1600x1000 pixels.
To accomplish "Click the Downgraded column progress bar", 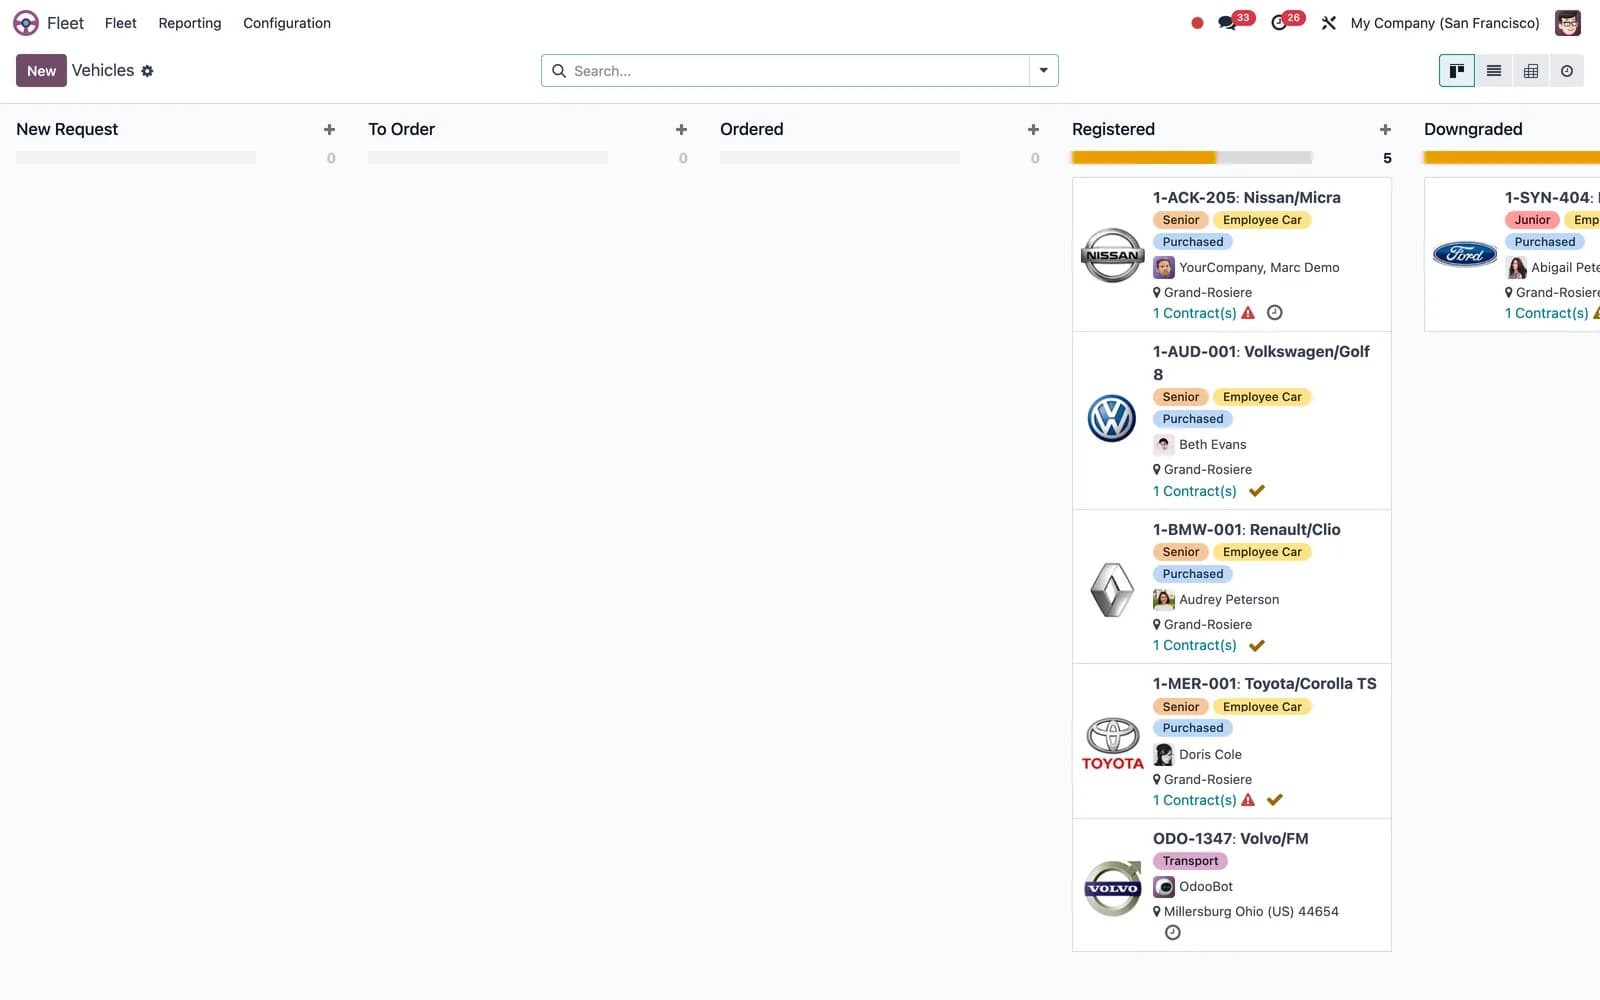I will (1512, 158).
